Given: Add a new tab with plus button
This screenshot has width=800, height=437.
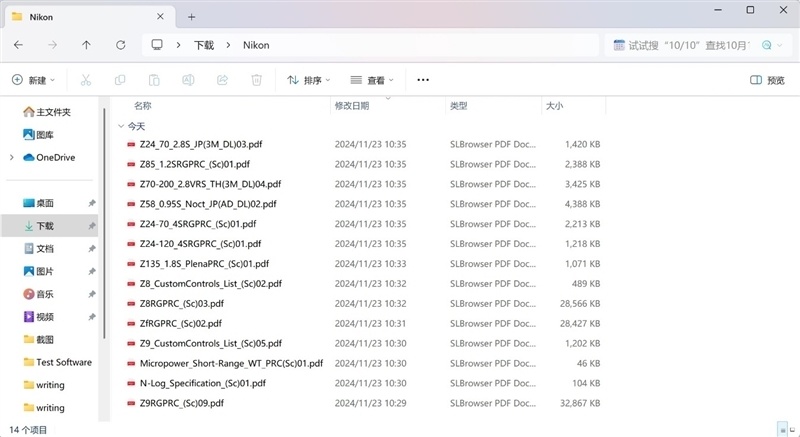Looking at the screenshot, I should point(192,16).
